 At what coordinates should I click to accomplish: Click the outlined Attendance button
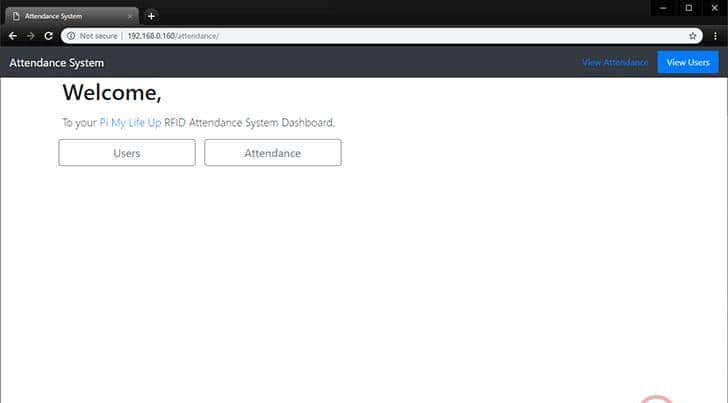(272, 153)
